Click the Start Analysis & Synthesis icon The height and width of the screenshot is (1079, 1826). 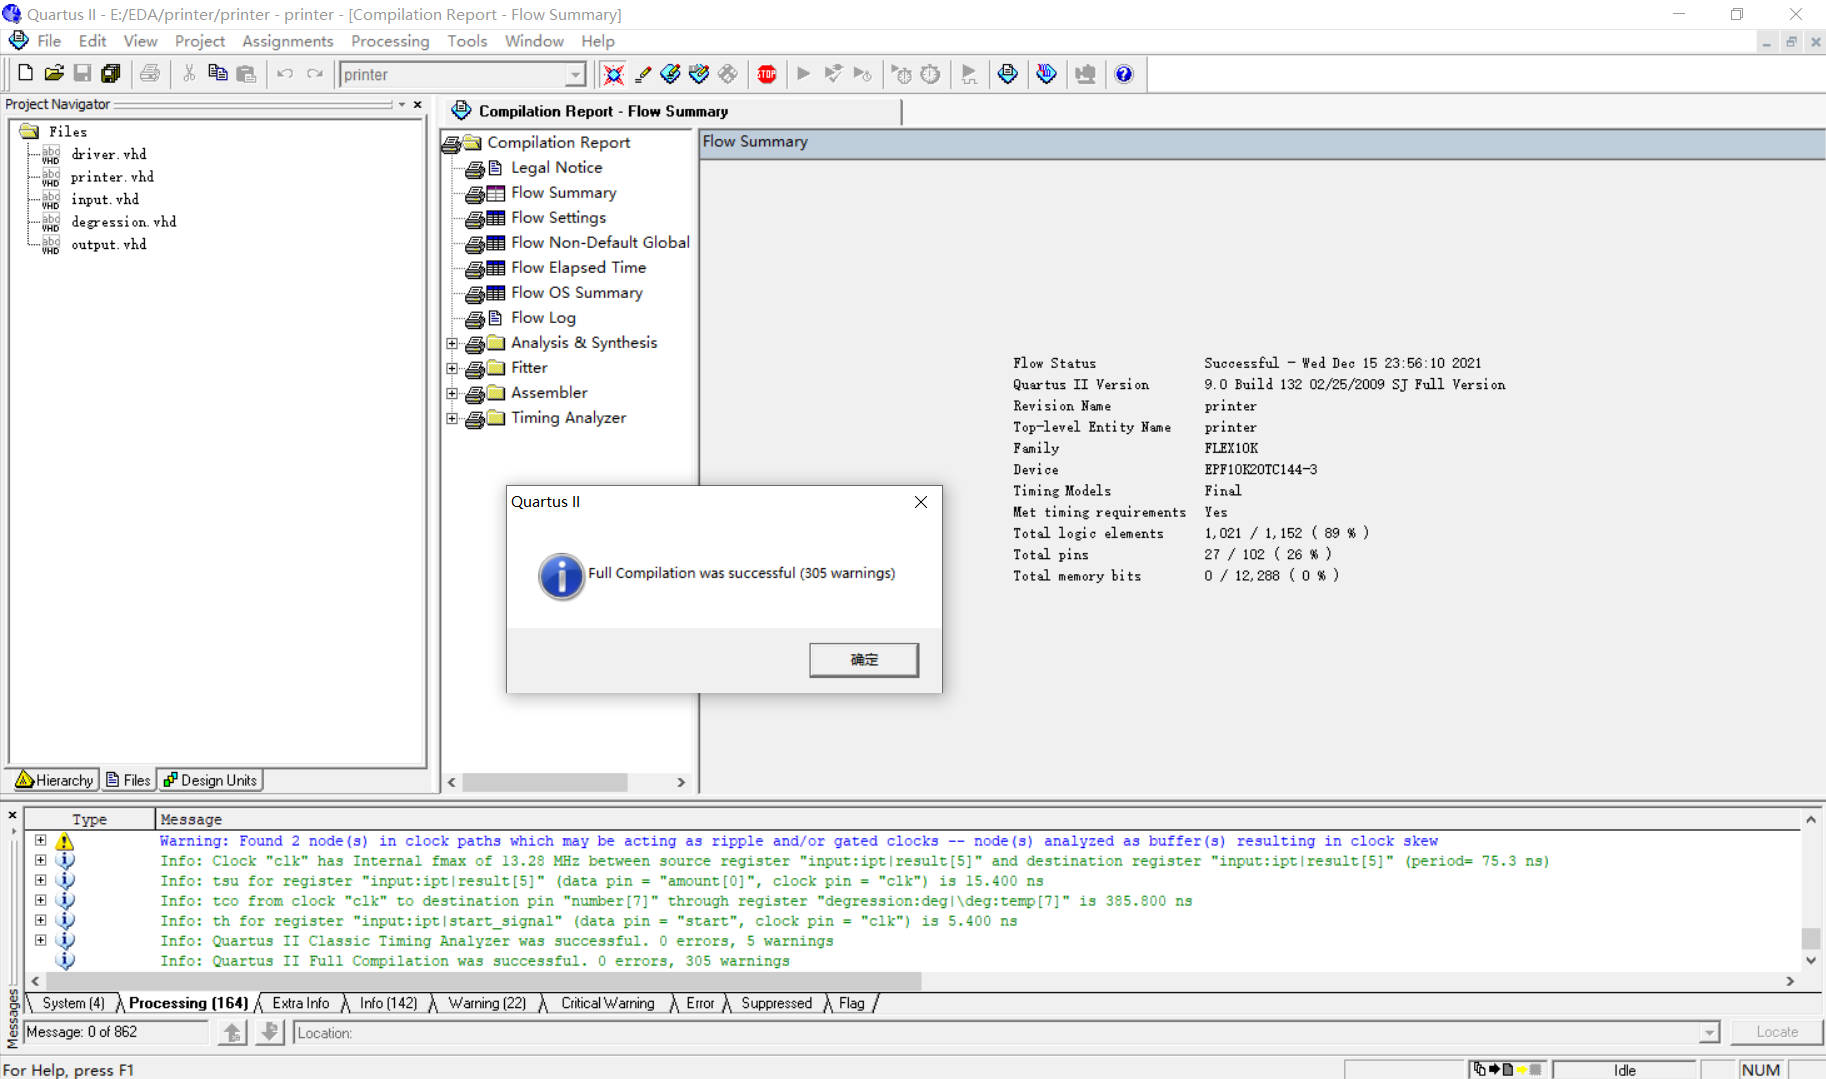point(832,74)
